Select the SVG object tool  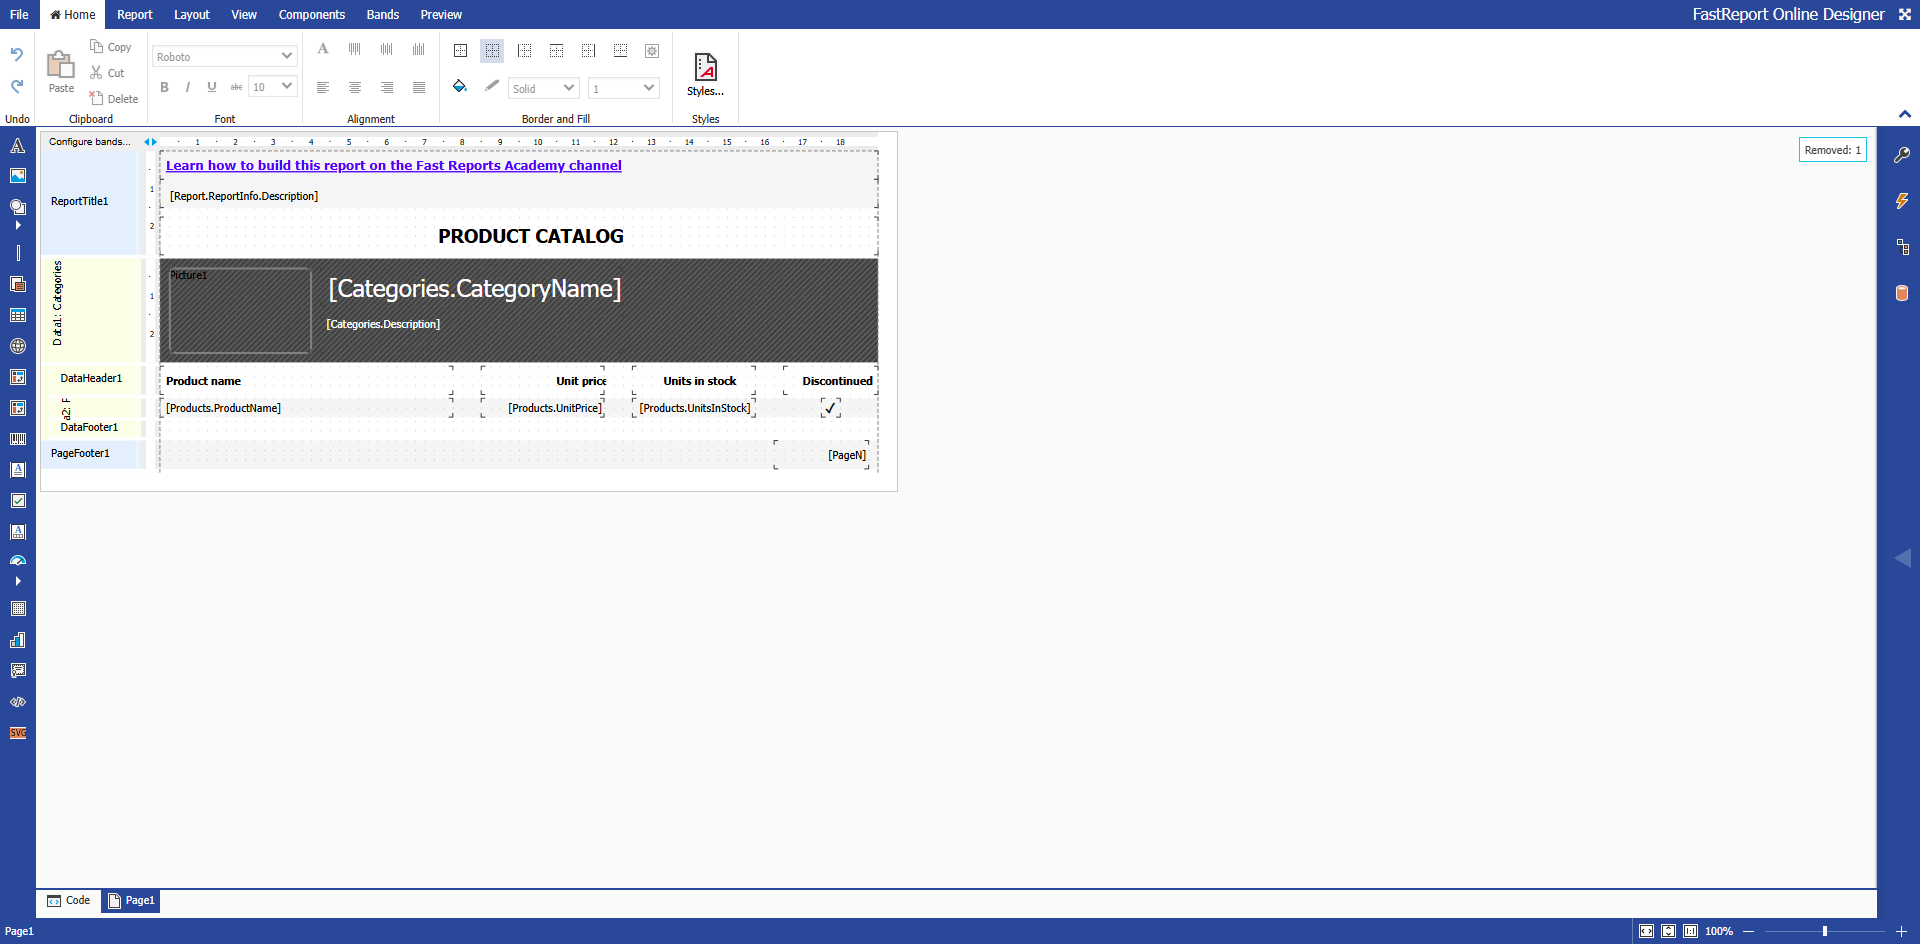[18, 733]
